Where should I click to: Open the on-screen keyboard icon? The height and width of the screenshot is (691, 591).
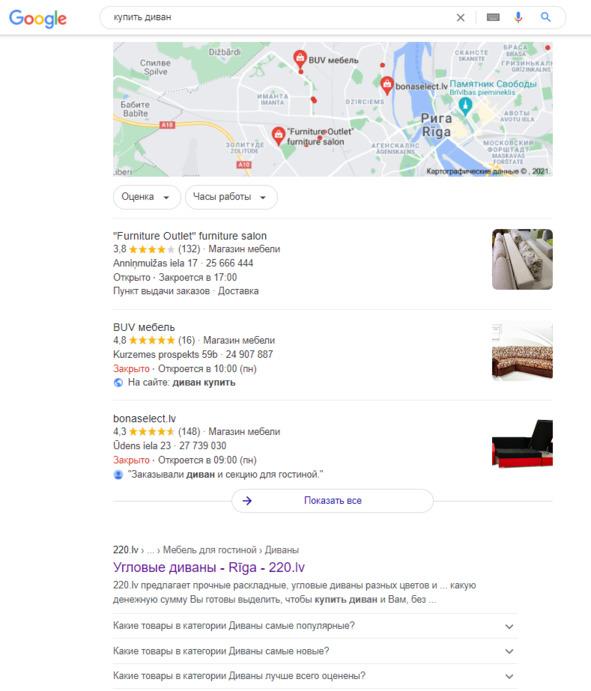click(x=493, y=17)
